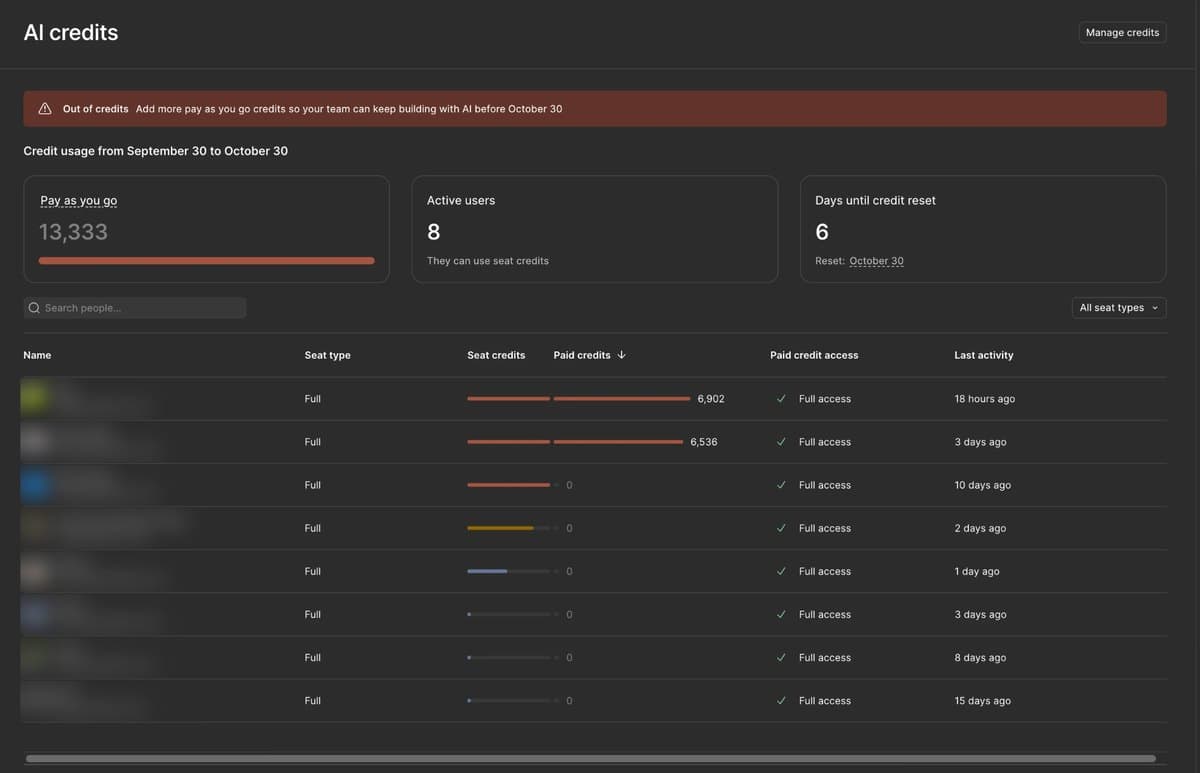Viewport: 1200px width, 773px height.
Task: Click the 1 day ago activity cell
Action: coord(977,571)
